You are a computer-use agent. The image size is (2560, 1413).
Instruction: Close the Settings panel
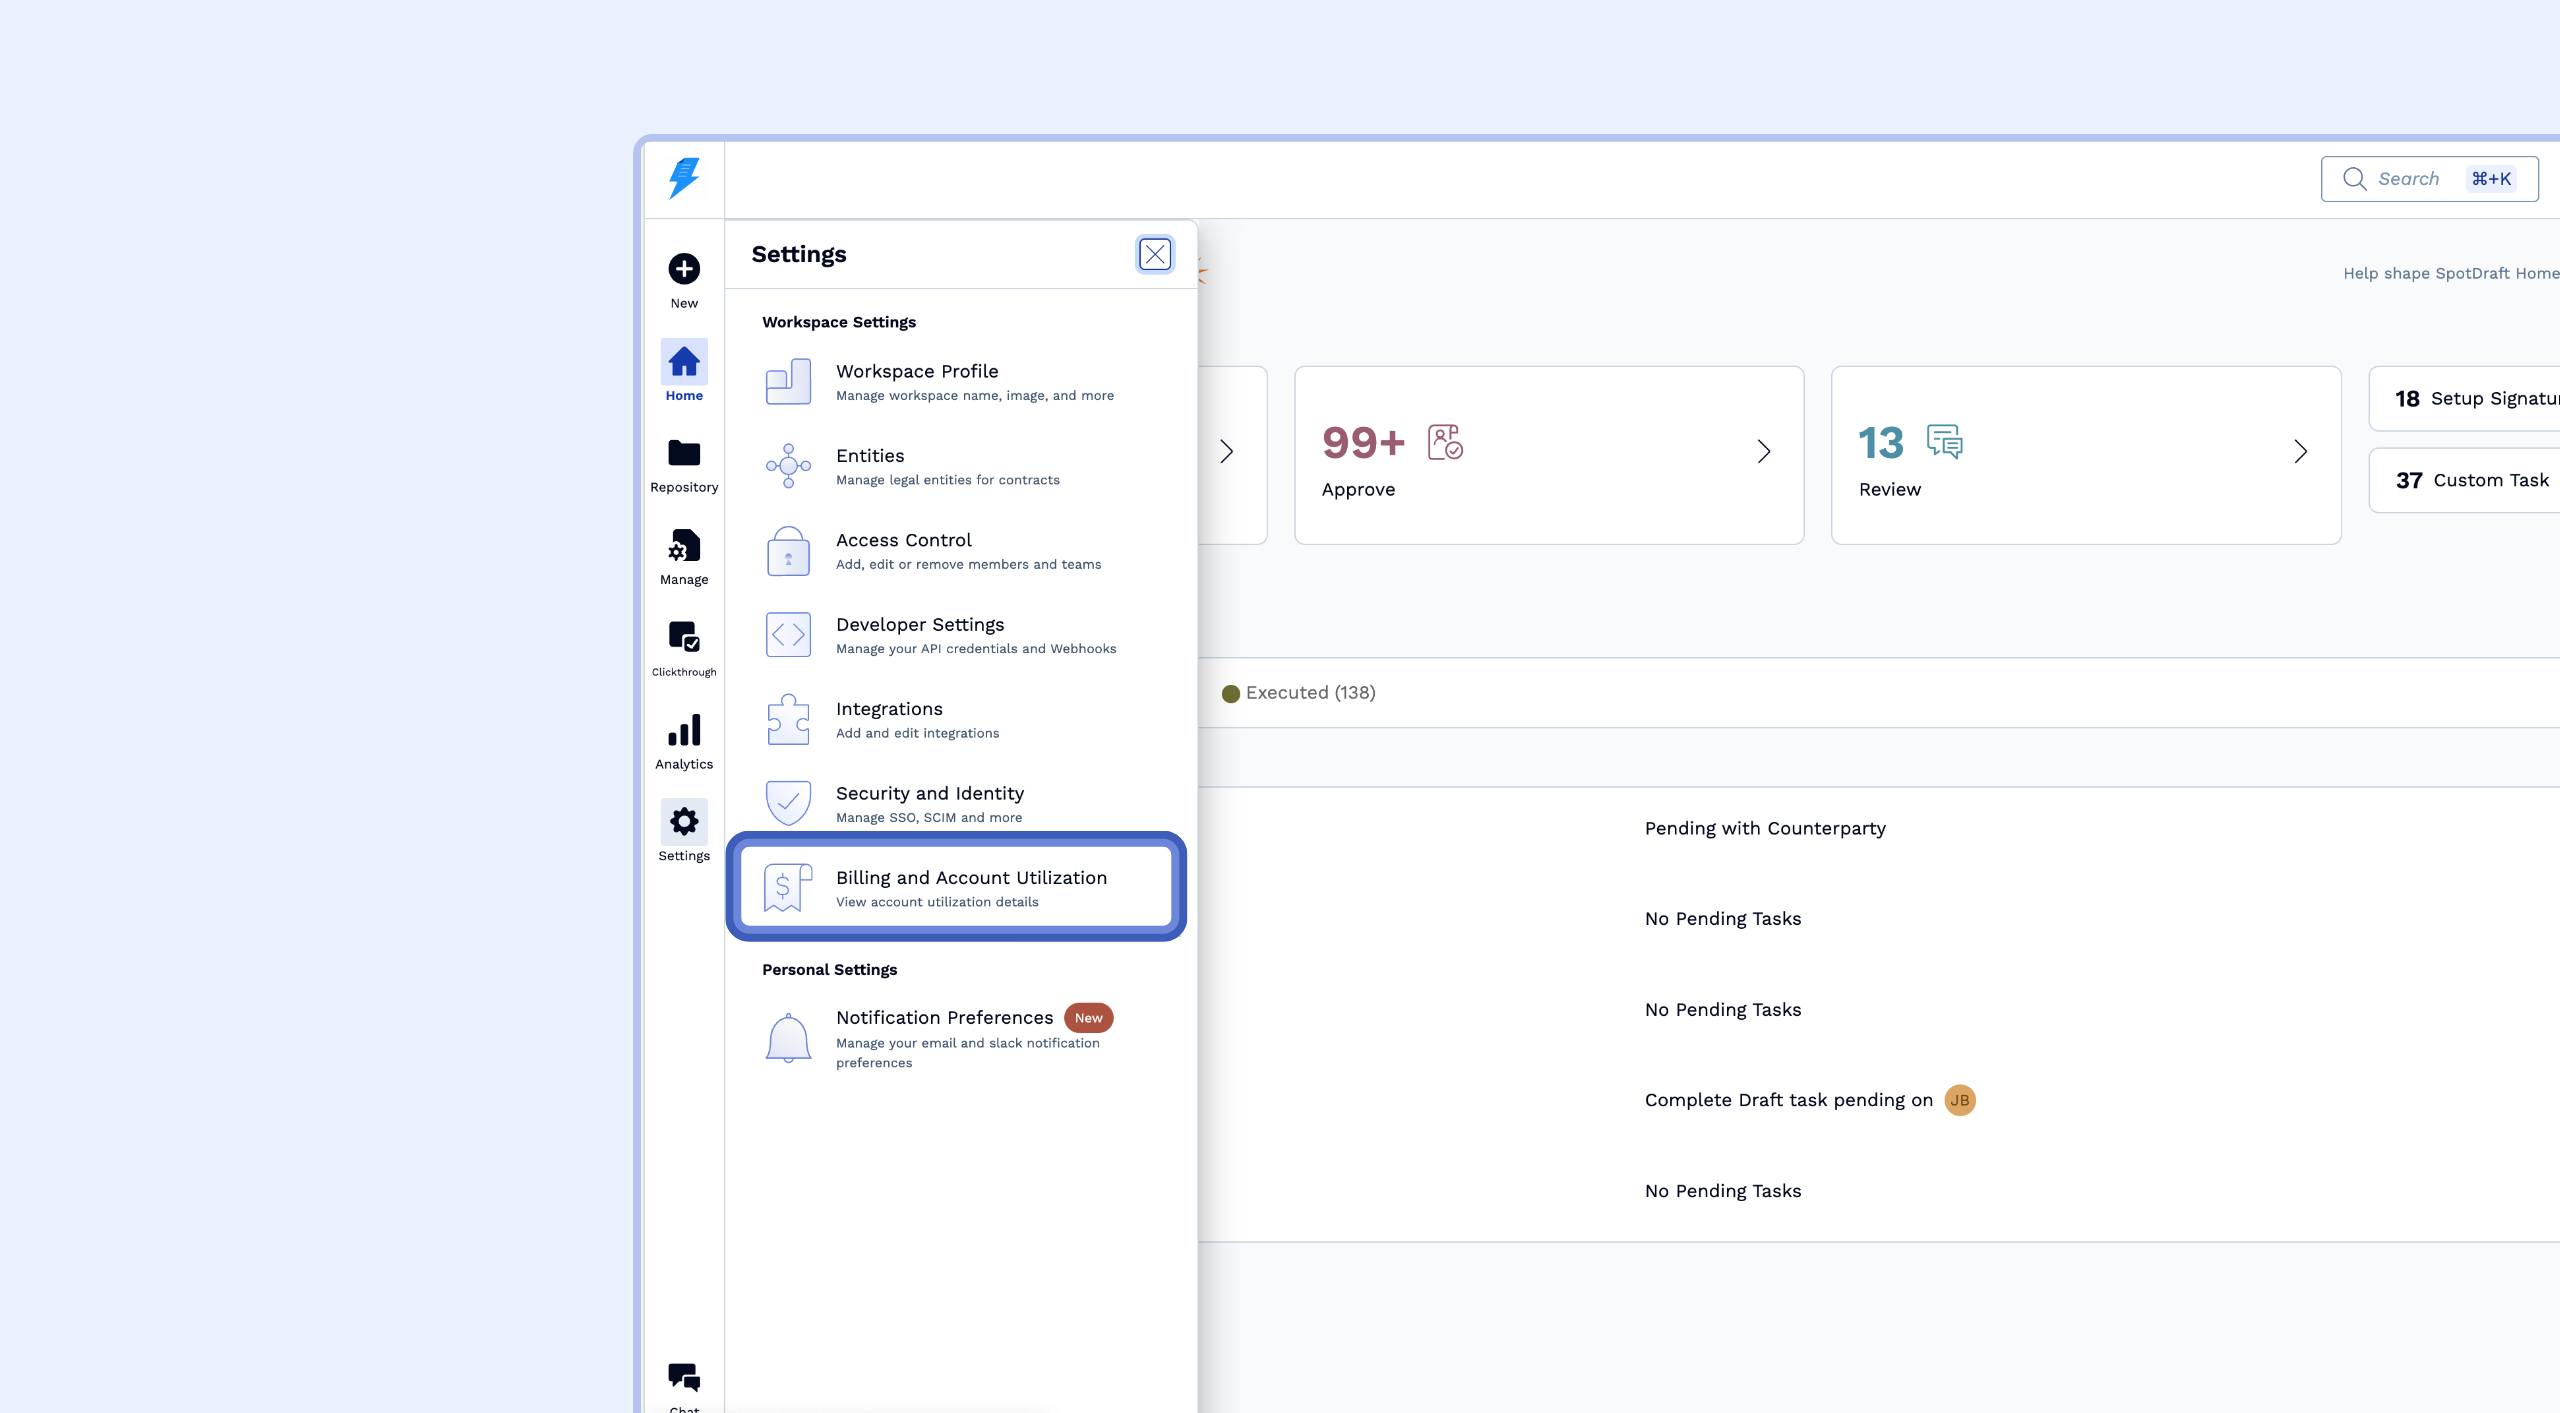(x=1155, y=255)
